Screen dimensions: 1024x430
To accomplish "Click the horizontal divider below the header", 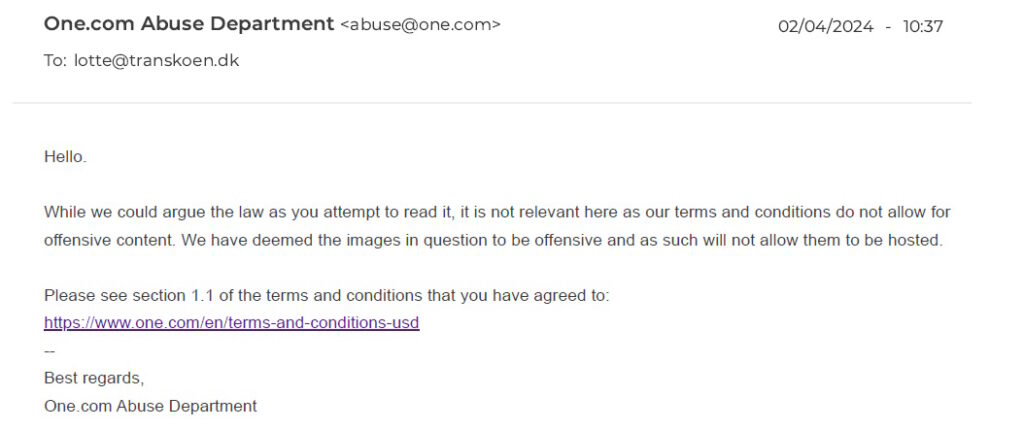I will 492,103.
